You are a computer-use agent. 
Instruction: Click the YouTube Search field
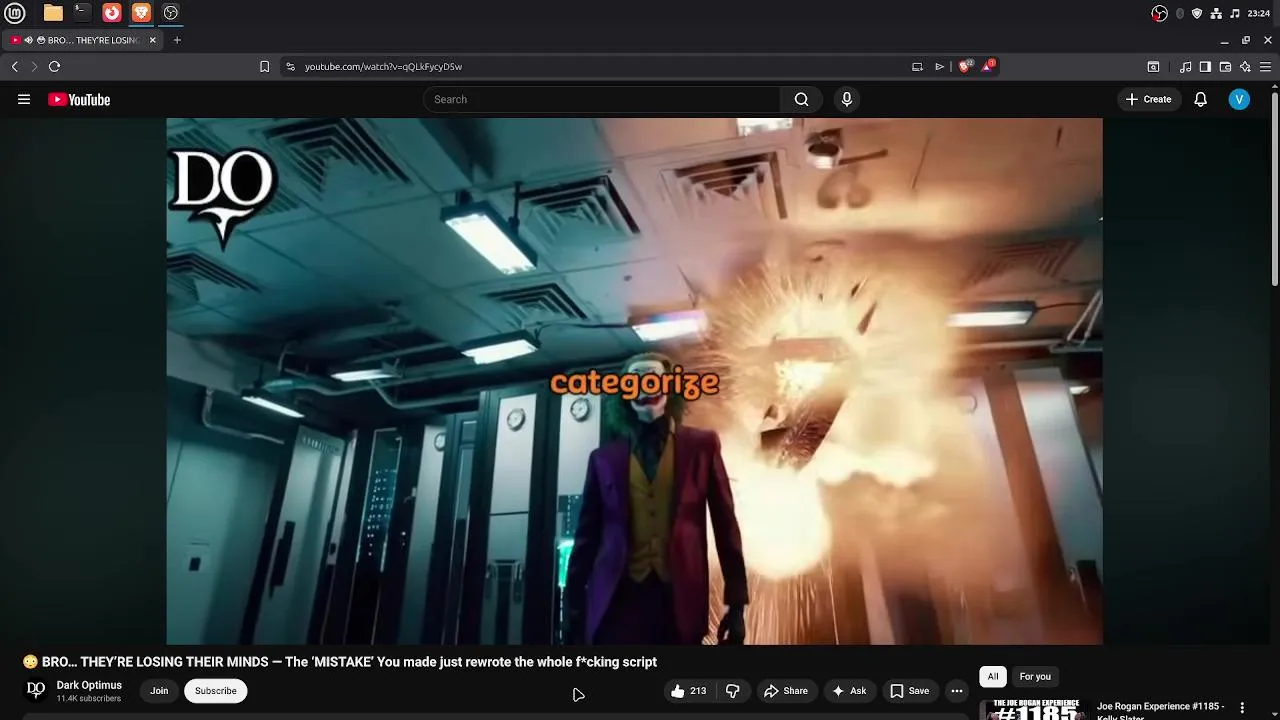tap(602, 99)
